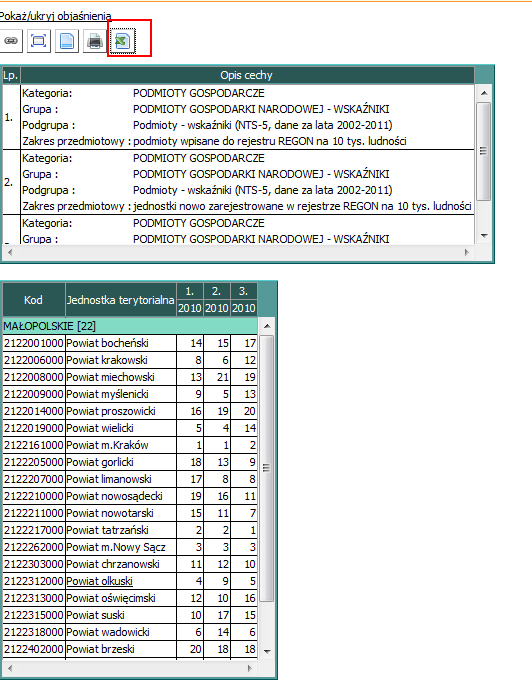Select Powiat chrzanowski row name

pos(113,564)
